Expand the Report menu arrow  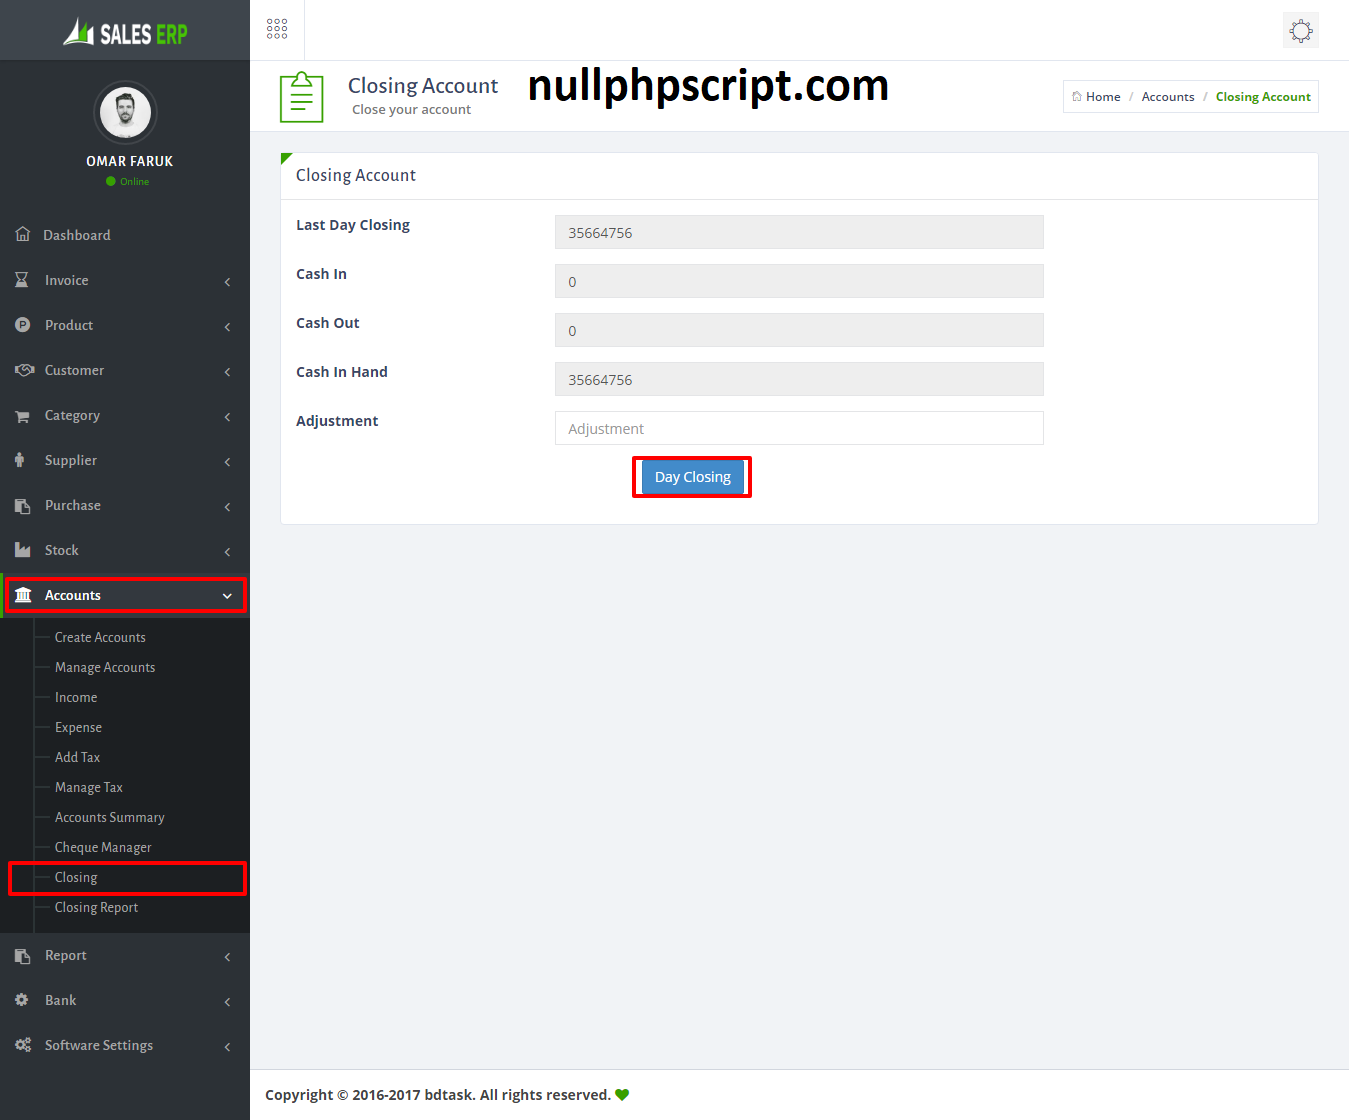coord(227,957)
